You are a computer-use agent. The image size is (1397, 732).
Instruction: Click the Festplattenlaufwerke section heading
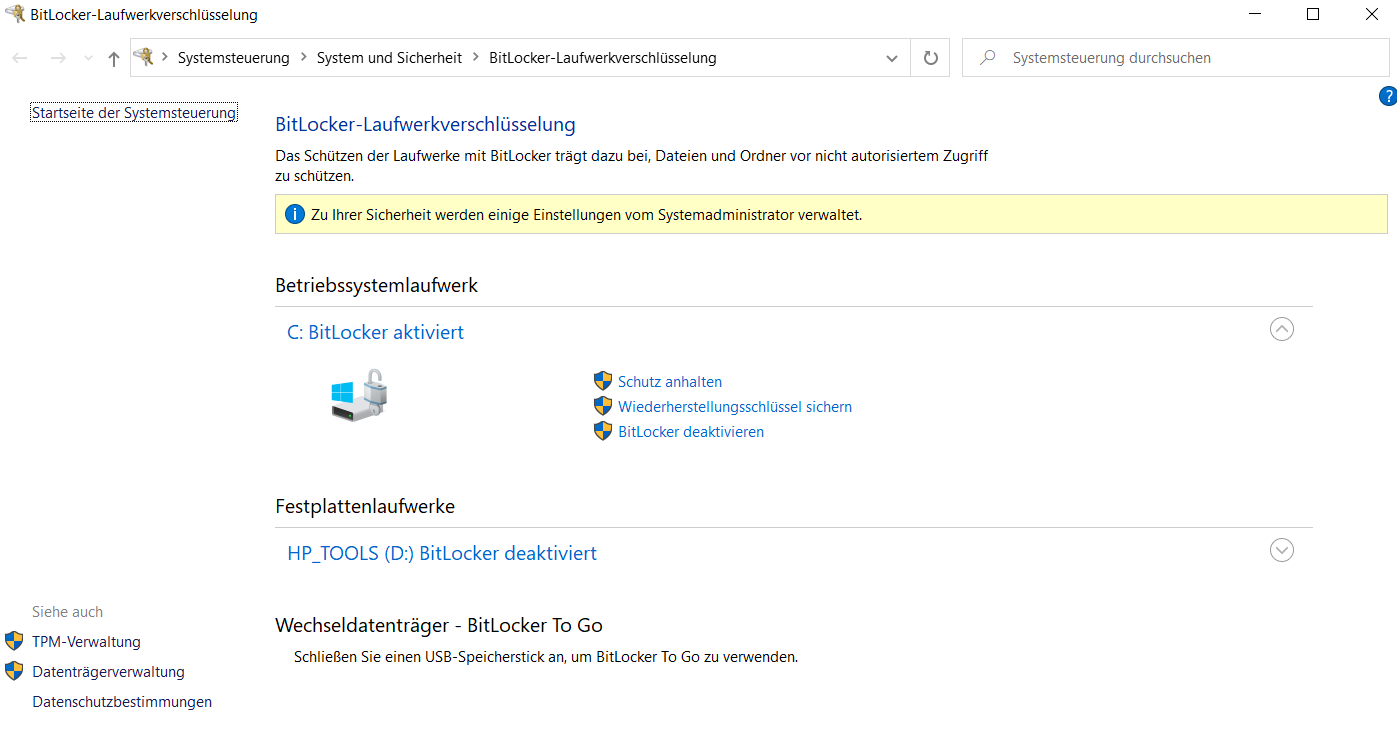coord(365,507)
